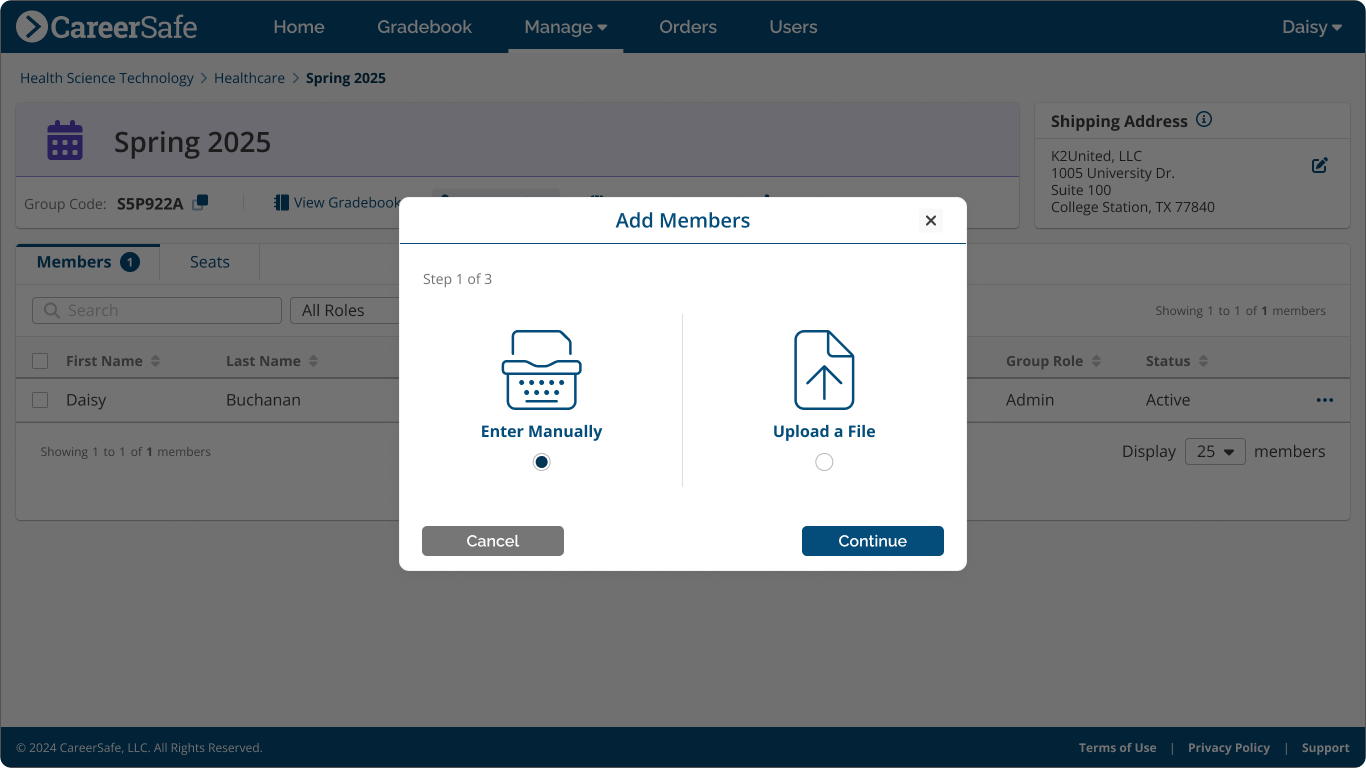Select the Enter Manually keyboard icon

point(541,369)
